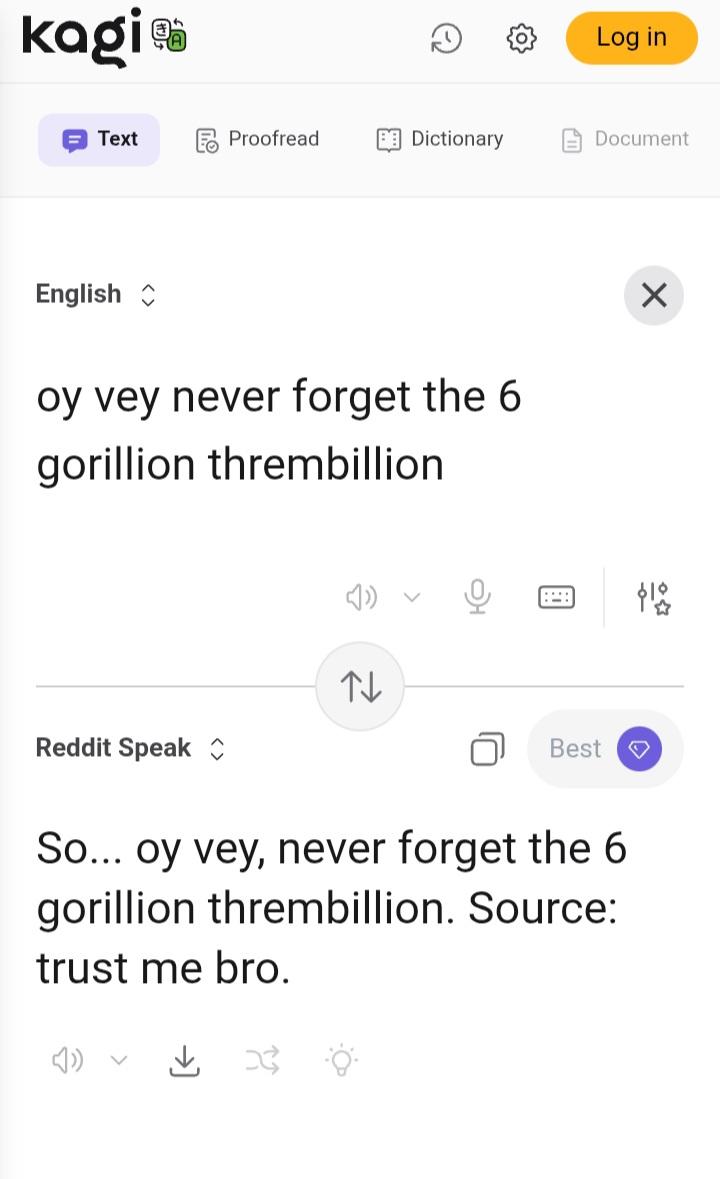Toggle the Best quality mode
This screenshot has width=720, height=1179.
[x=605, y=748]
